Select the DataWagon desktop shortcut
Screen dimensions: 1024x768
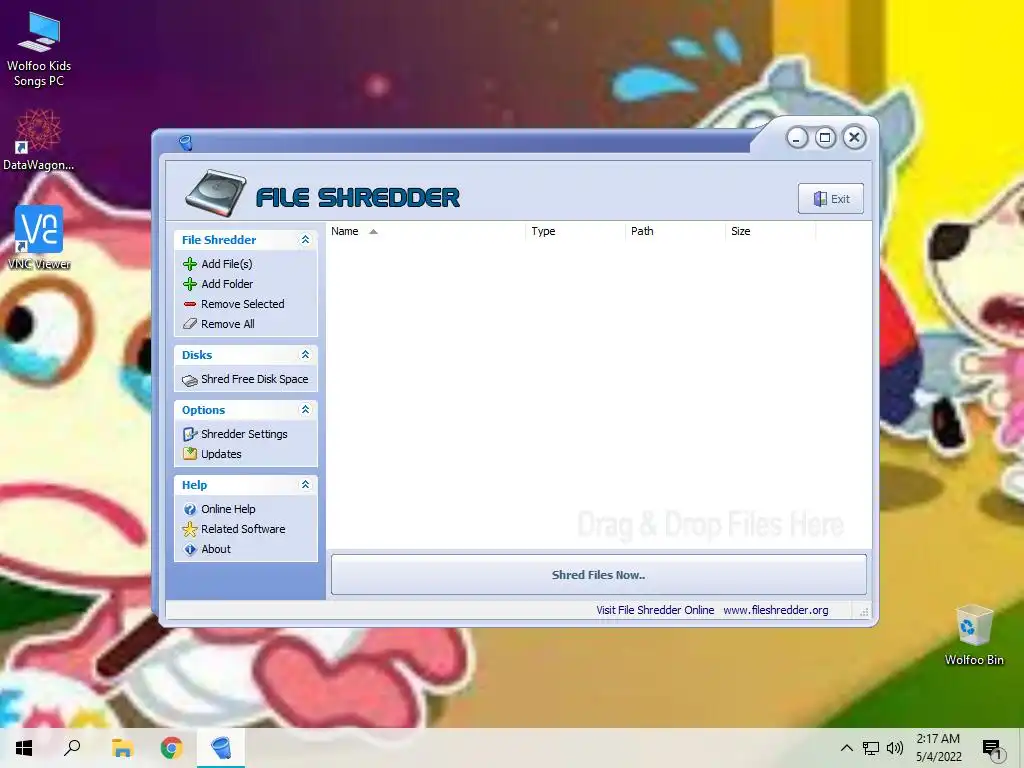(x=39, y=139)
